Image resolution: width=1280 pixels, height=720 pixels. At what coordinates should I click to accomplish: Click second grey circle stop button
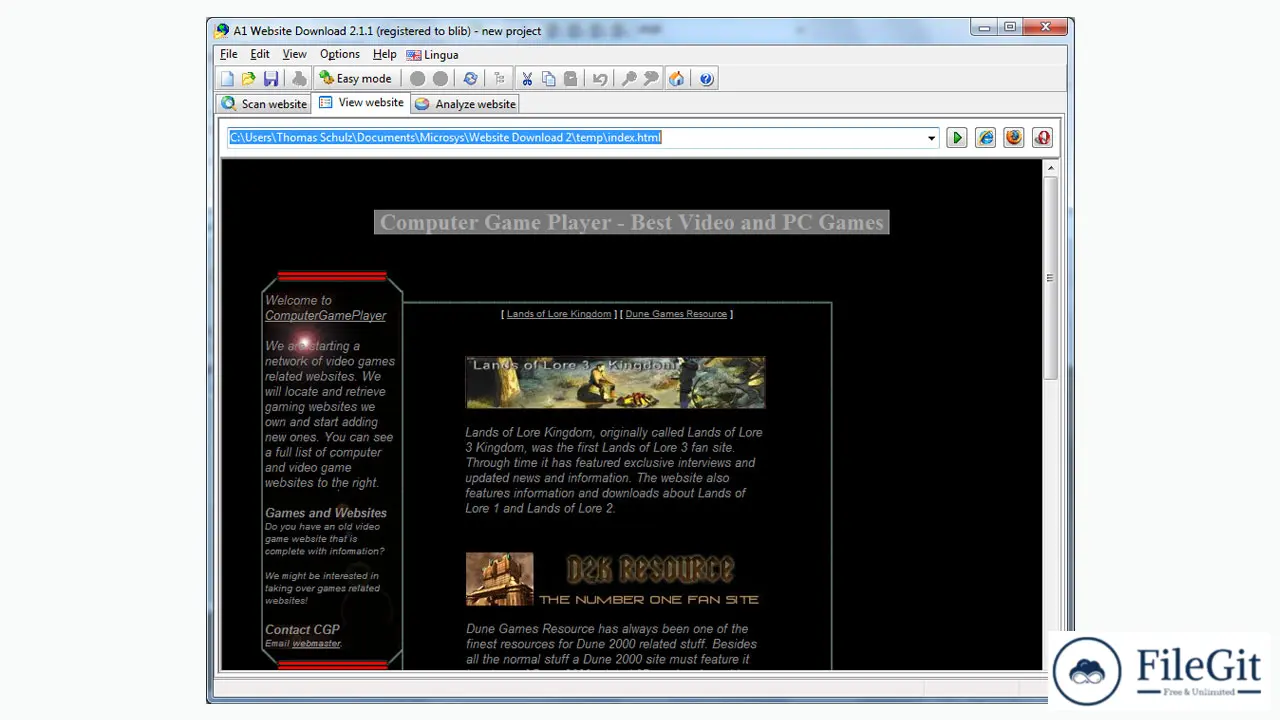(x=440, y=79)
